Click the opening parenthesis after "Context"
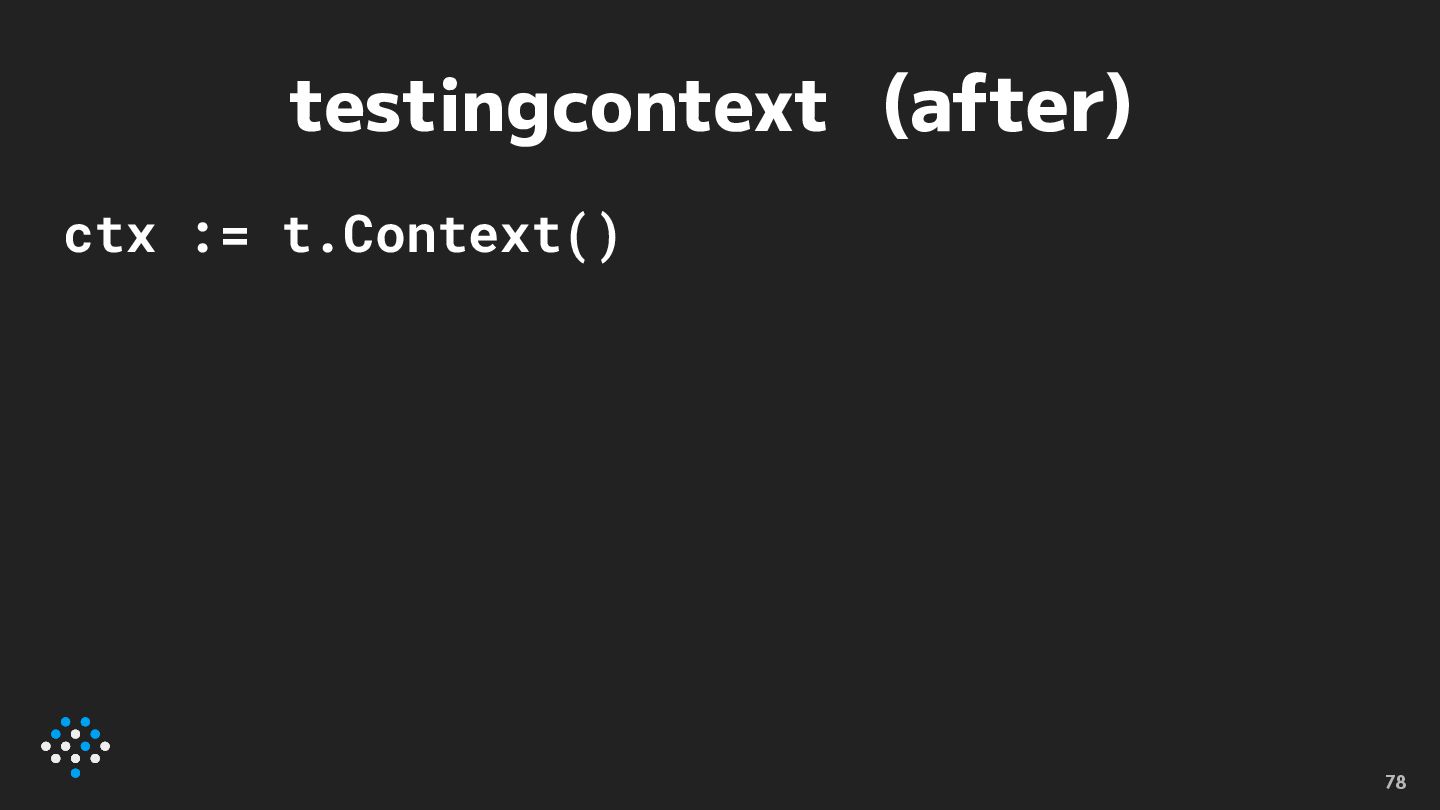Viewport: 1440px width, 810px height. pos(578,237)
